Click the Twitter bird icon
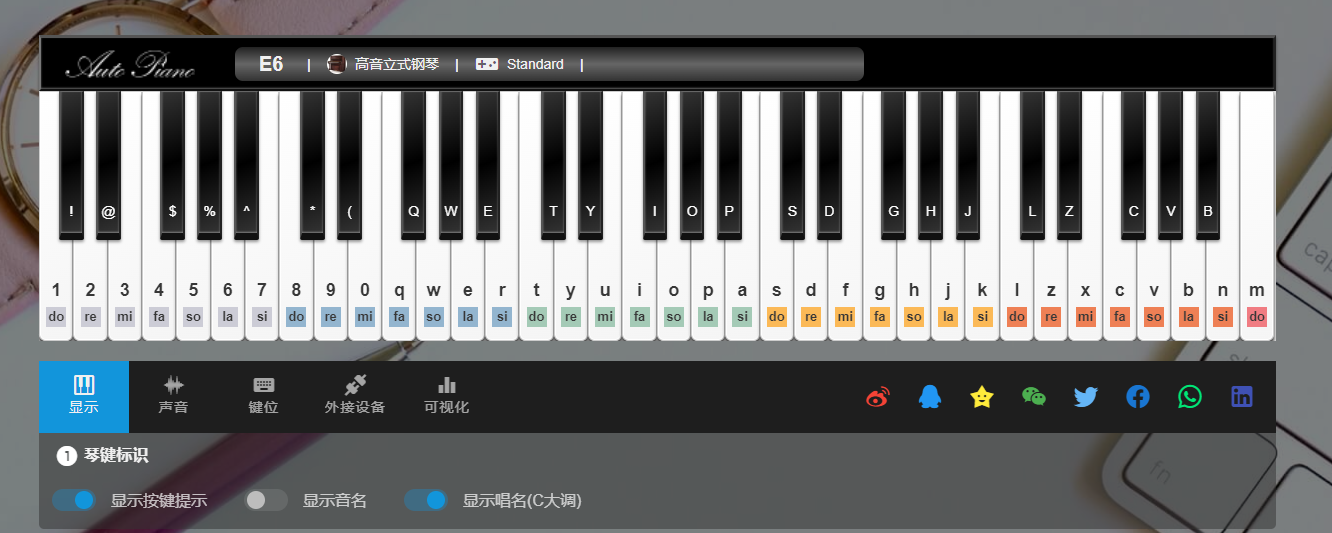This screenshot has height=533, width=1332. point(1085,397)
